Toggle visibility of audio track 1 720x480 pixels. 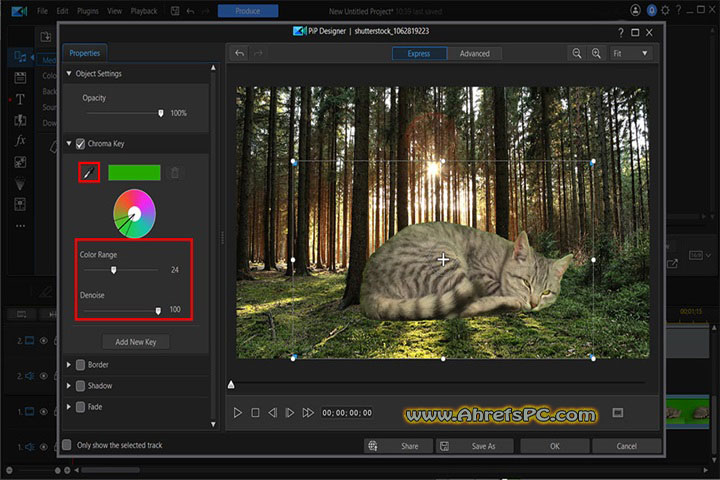(x=44, y=446)
